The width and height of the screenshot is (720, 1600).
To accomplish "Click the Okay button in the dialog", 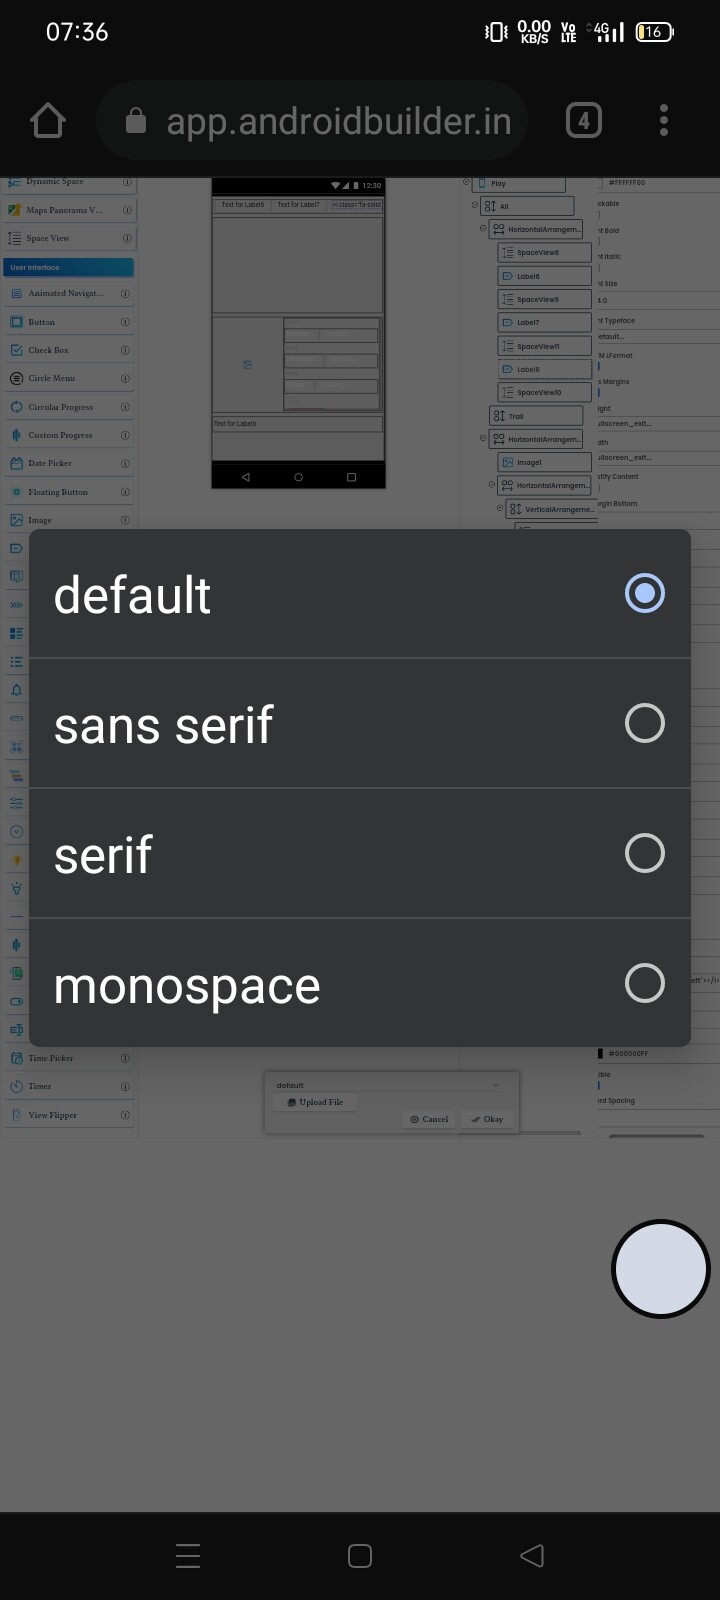I will (488, 1119).
